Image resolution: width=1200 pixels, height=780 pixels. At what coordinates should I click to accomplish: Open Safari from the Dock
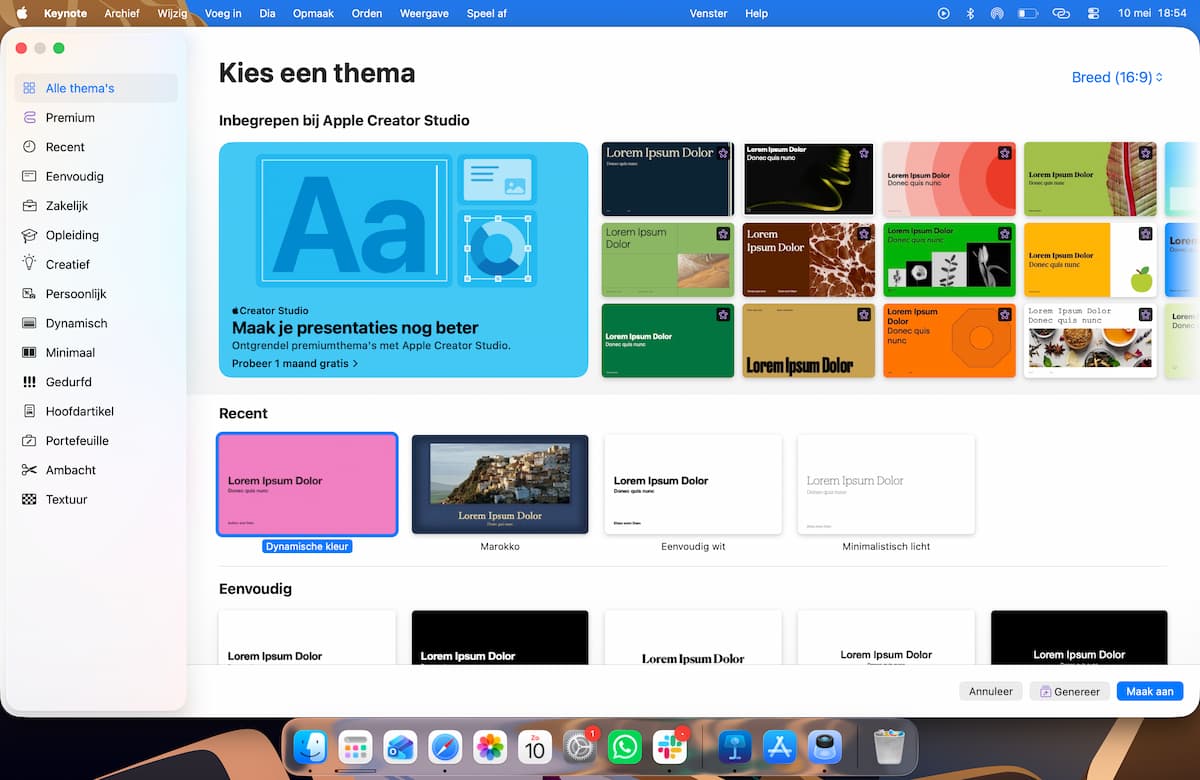click(x=445, y=747)
